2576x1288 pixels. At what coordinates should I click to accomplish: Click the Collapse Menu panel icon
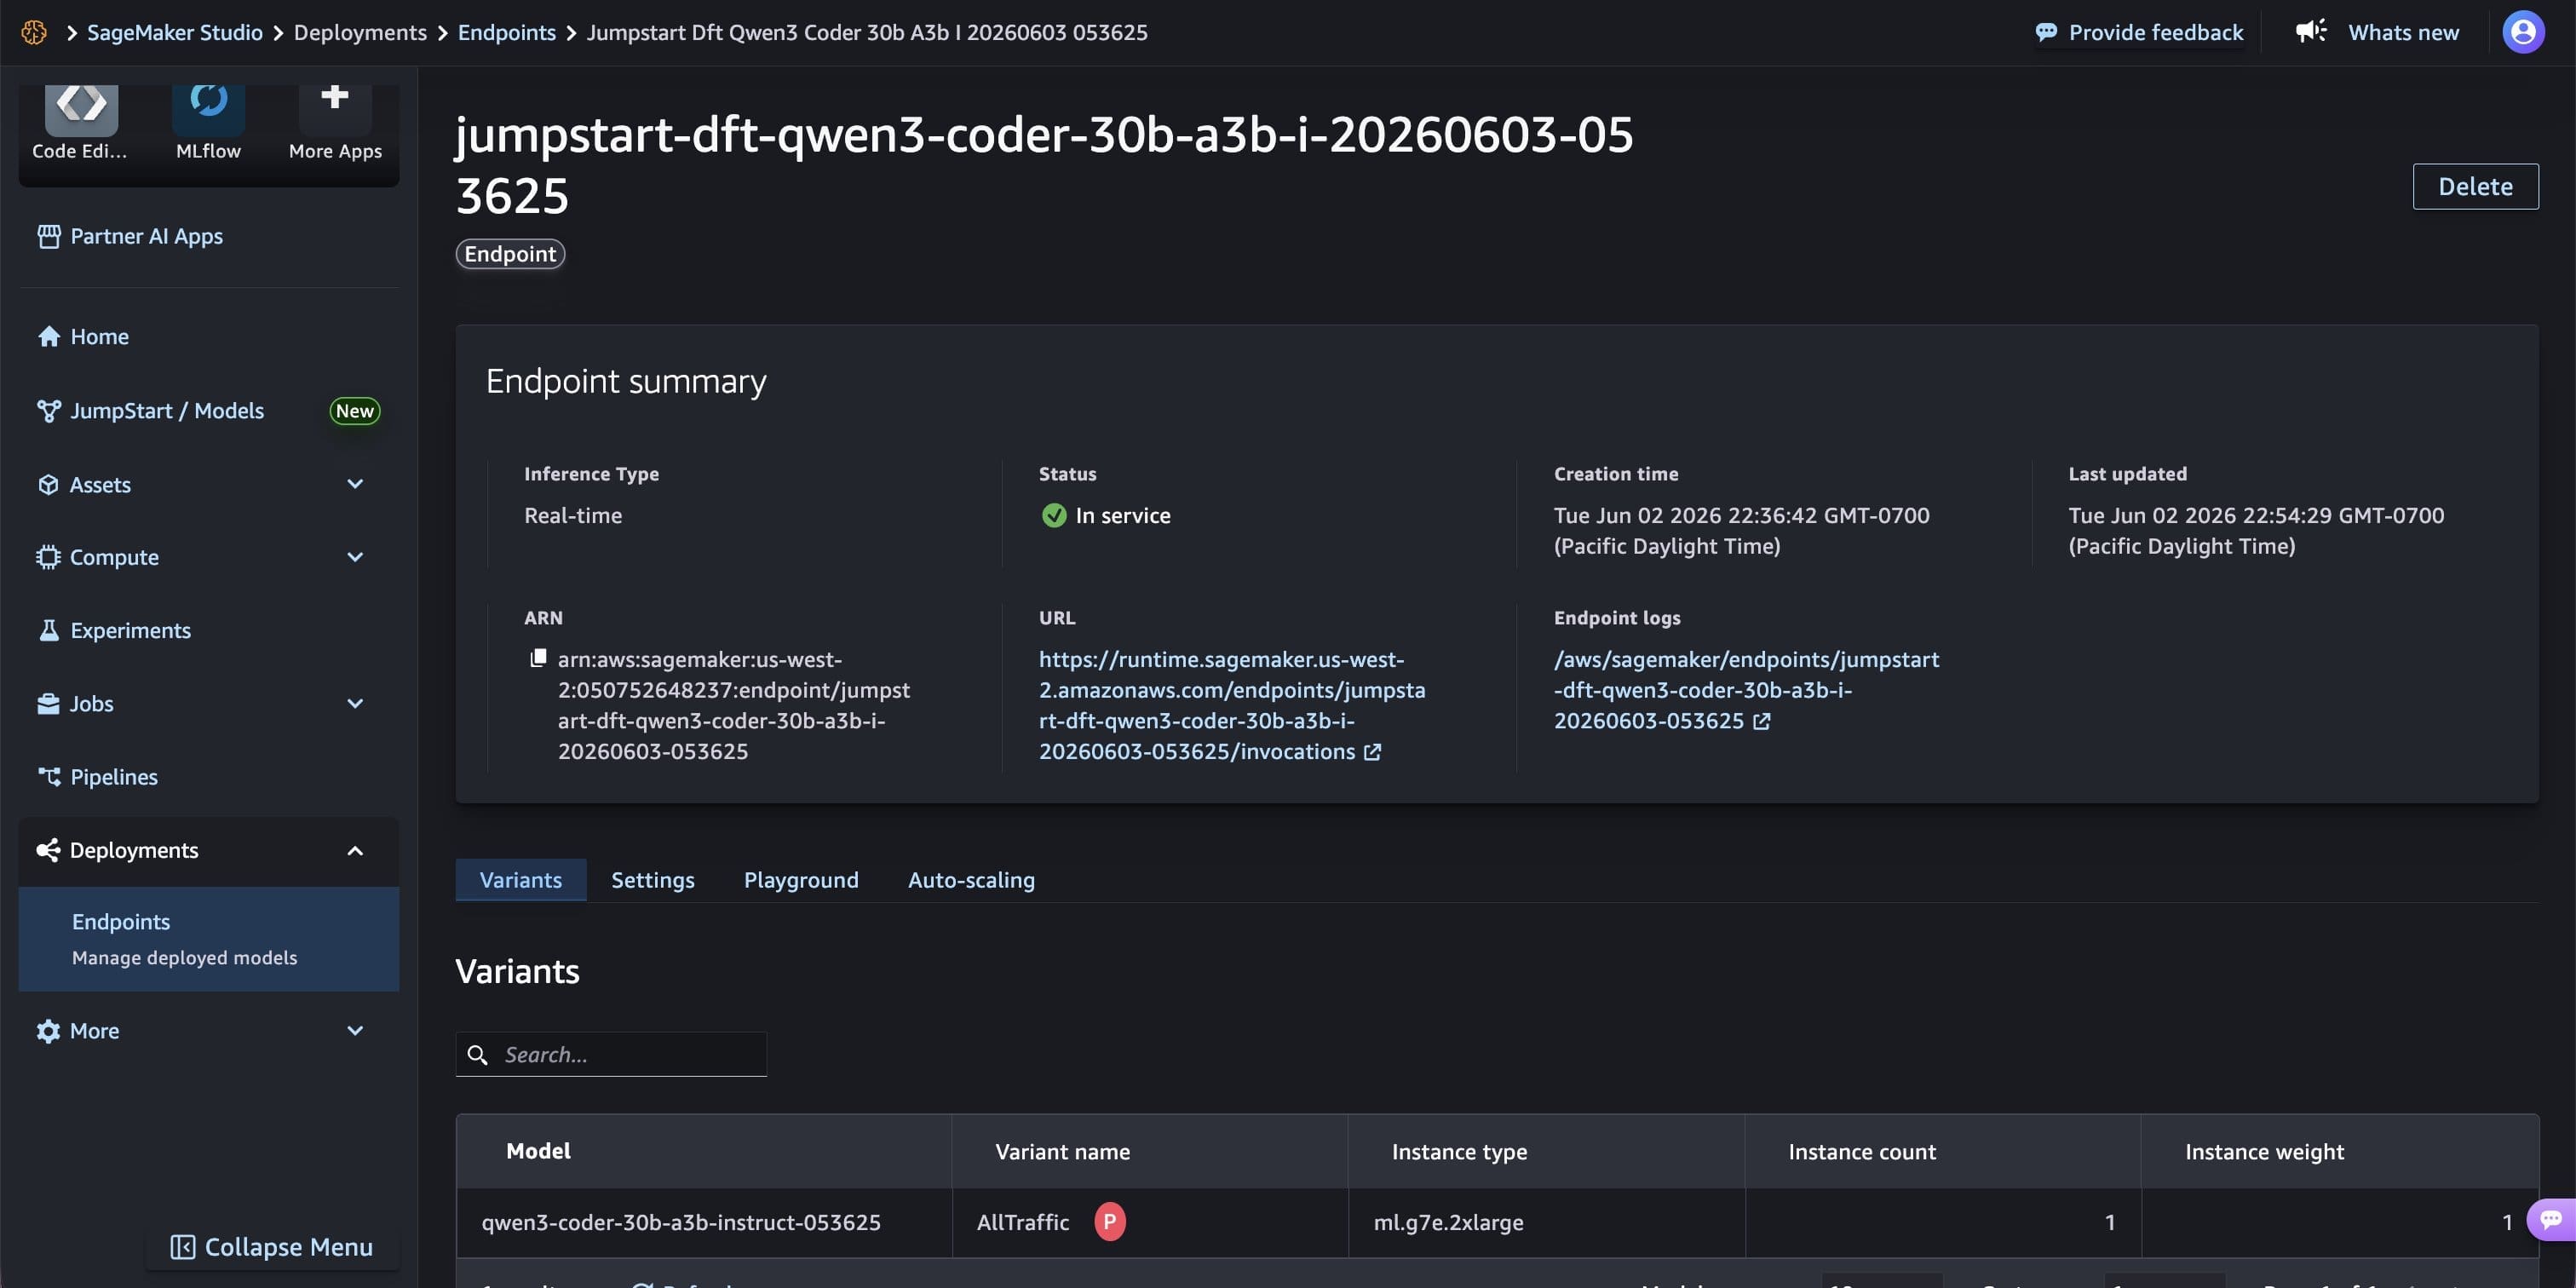click(x=183, y=1247)
